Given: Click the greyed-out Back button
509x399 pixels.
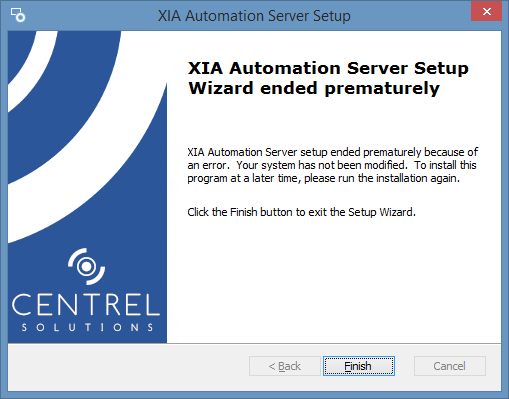Looking at the screenshot, I should point(285,366).
